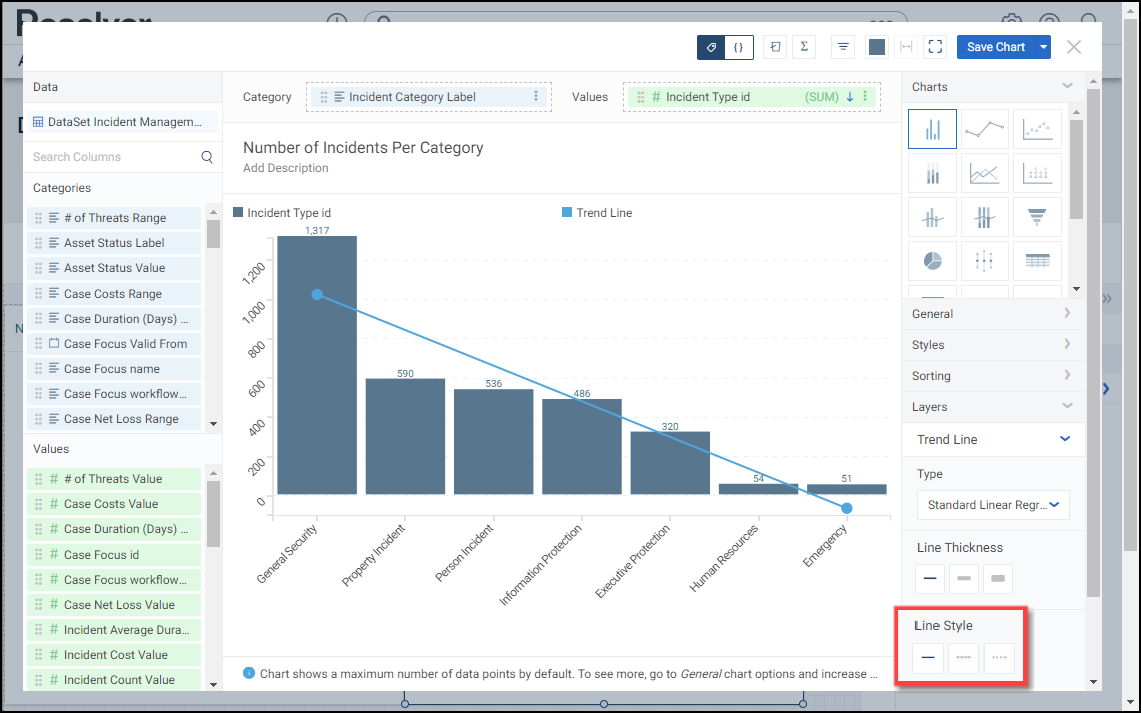The width and height of the screenshot is (1141, 713).
Task: Open the Styles section
Action: 991,345
